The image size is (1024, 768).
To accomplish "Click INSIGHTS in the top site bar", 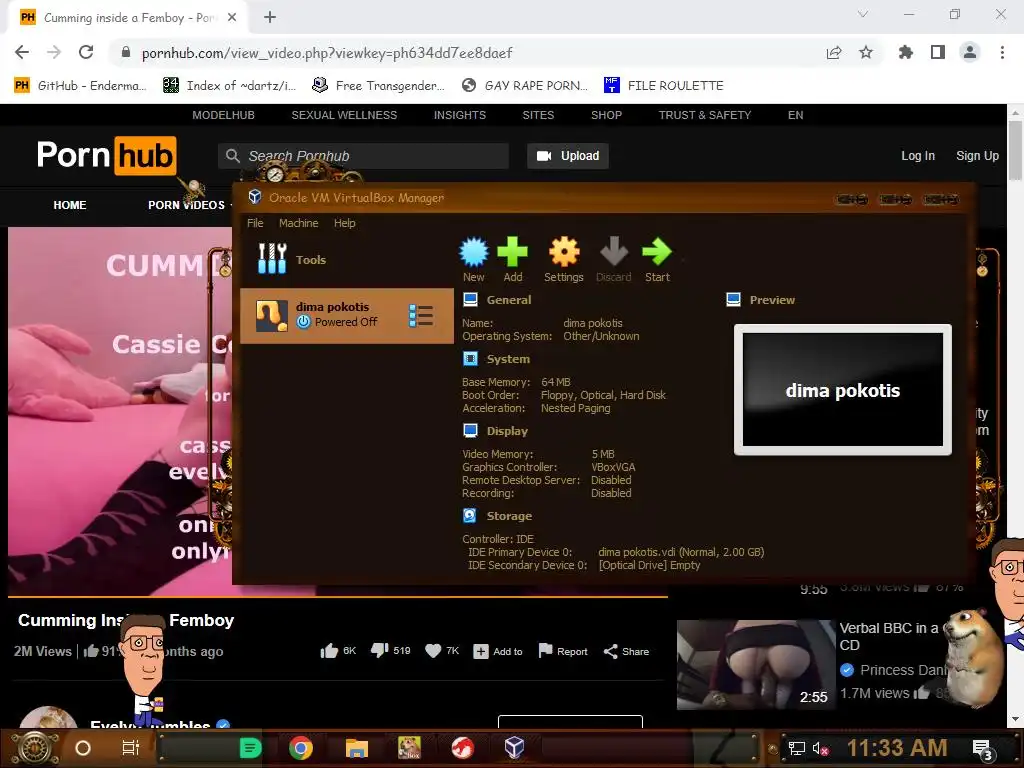I will coord(460,115).
